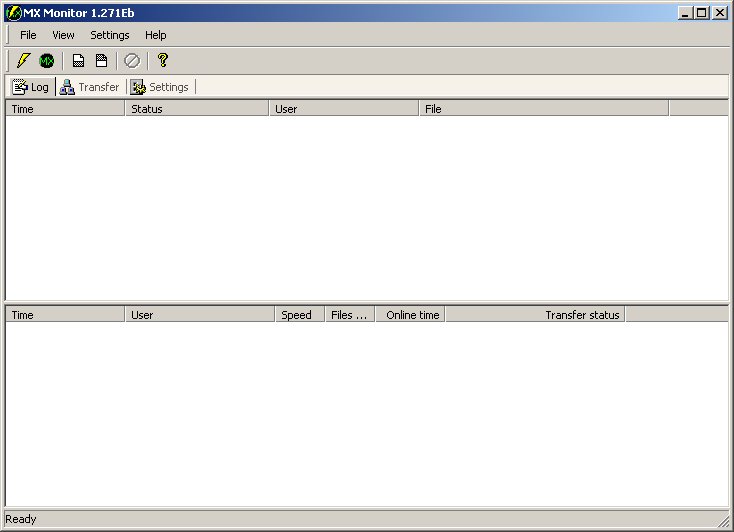734x532 pixels.
Task: Sort lower list by Speed column
Action: click(299, 315)
